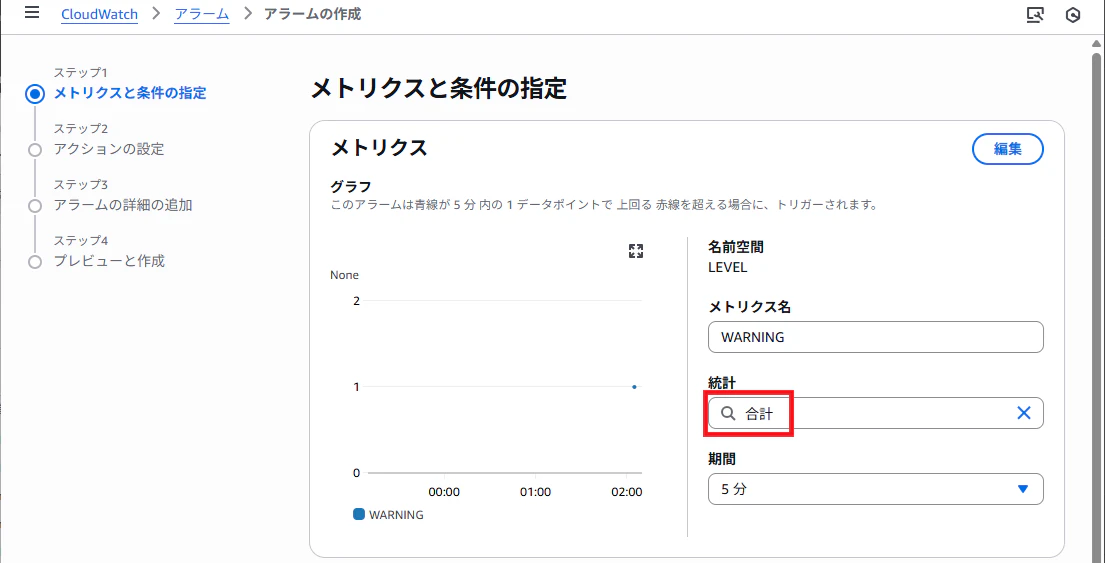The image size is (1105, 563).
Task: Go to the アラーム breadcrumb link
Action: point(202,14)
